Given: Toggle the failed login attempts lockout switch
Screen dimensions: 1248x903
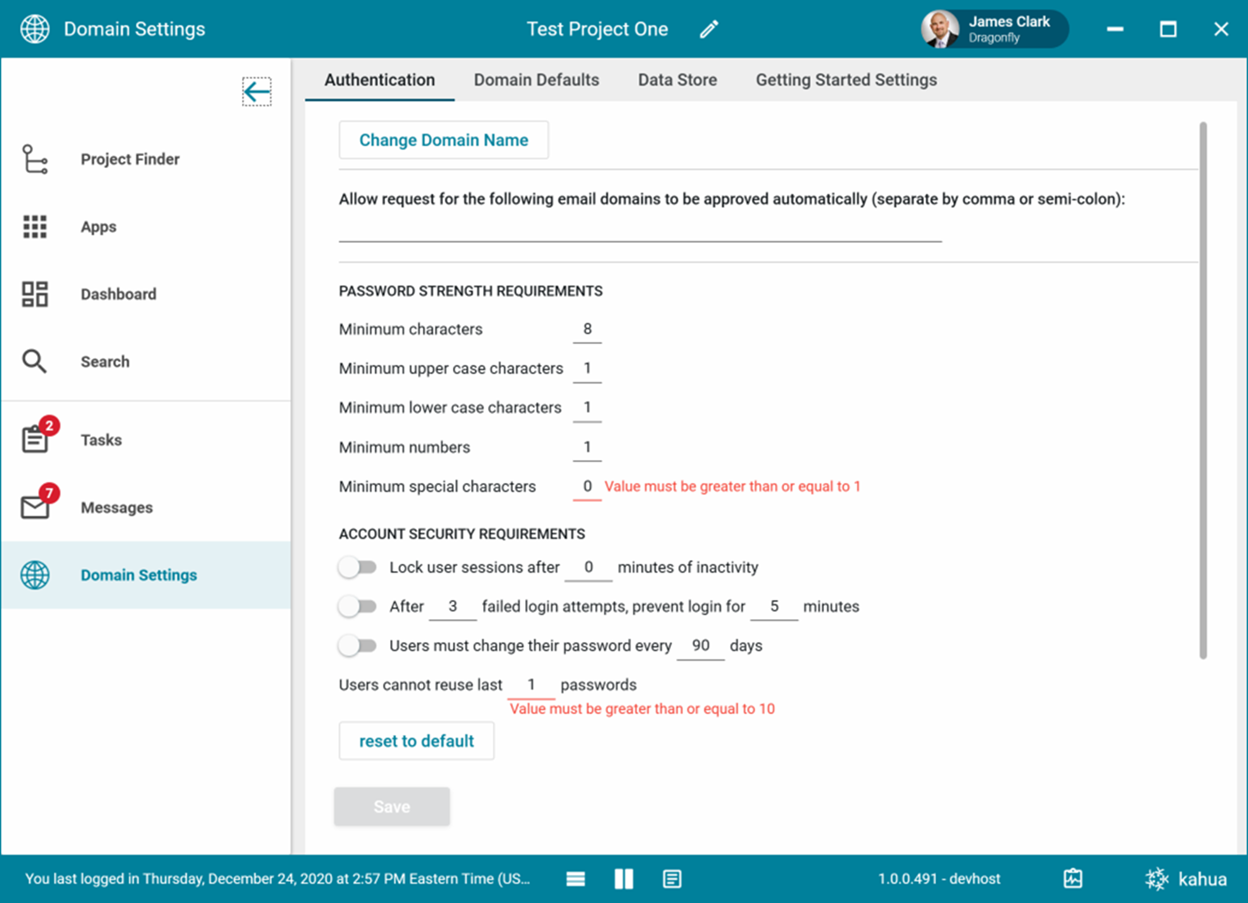Looking at the screenshot, I should tap(356, 607).
